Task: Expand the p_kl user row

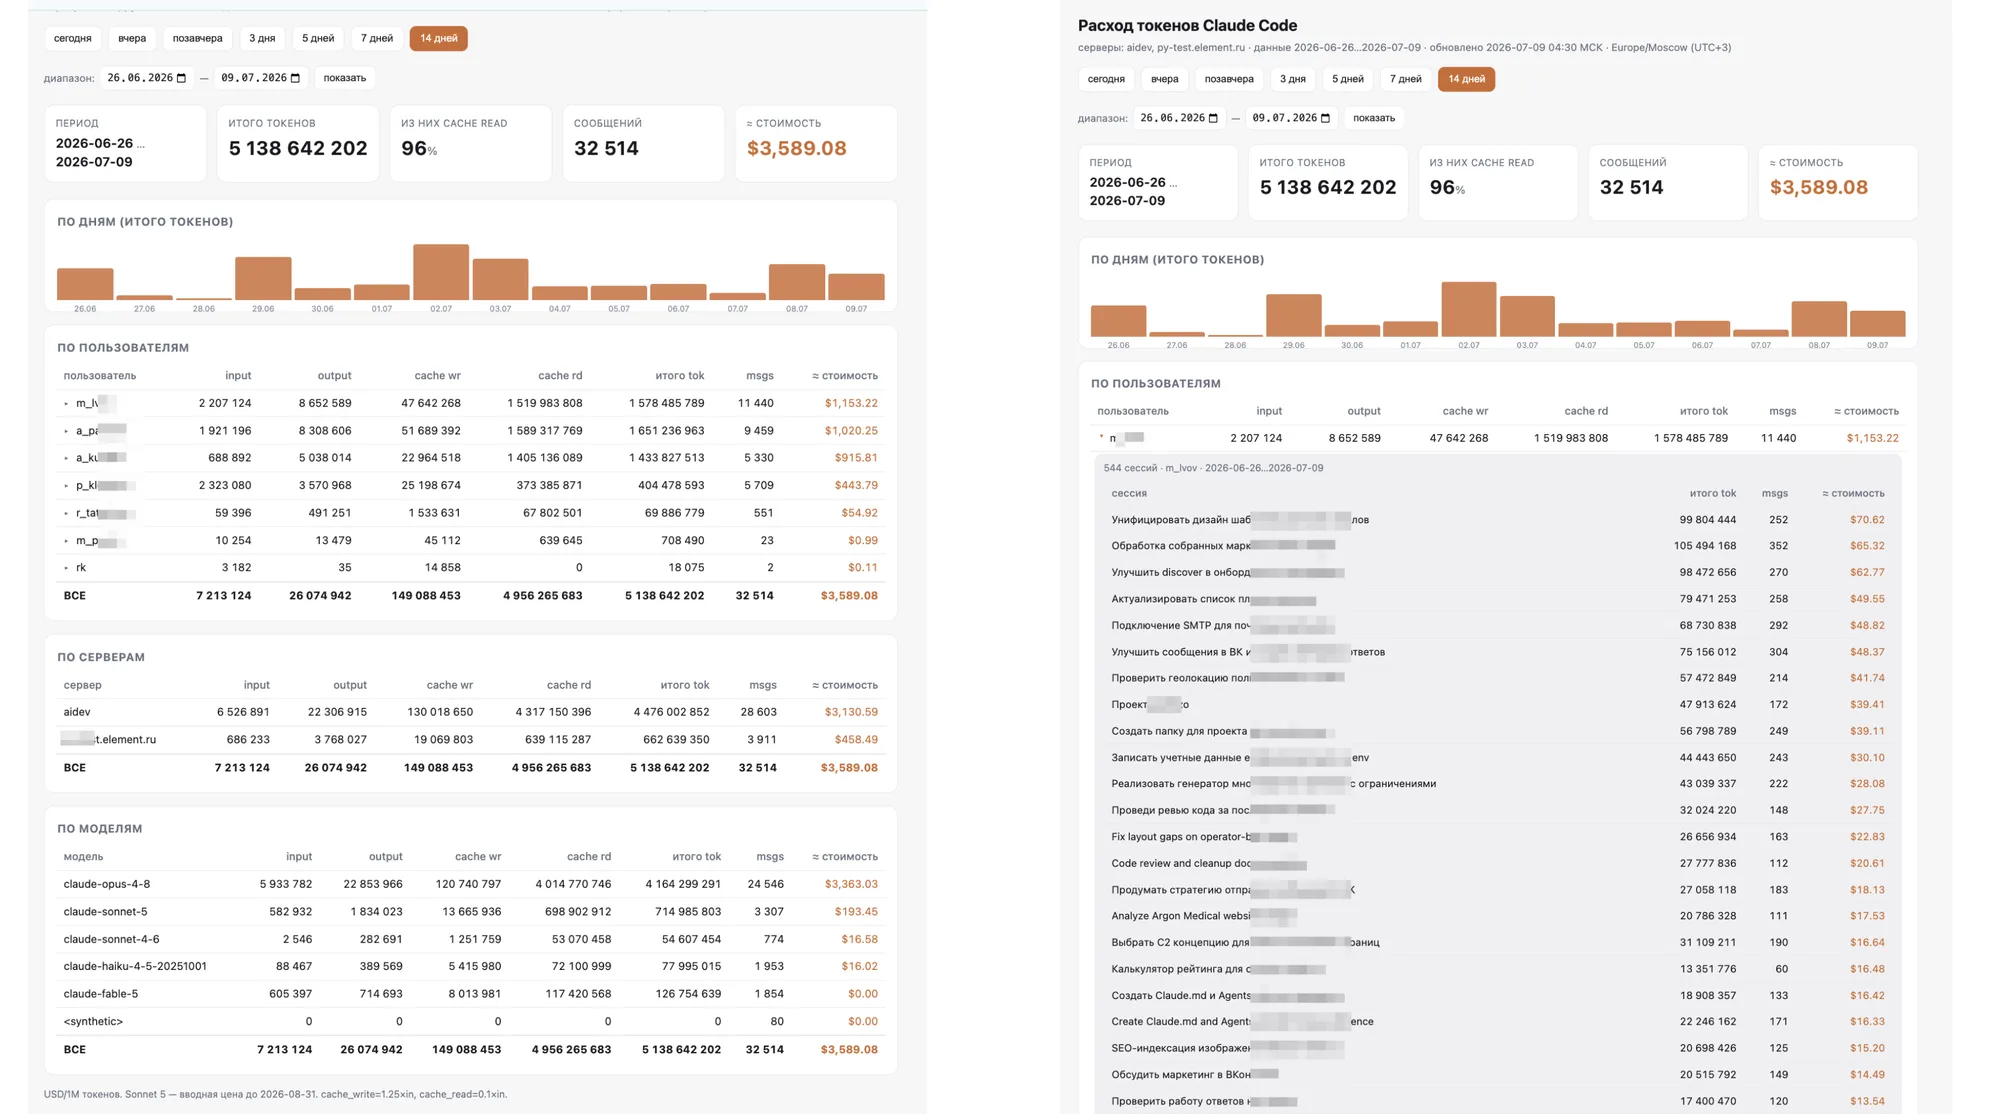Action: point(67,486)
